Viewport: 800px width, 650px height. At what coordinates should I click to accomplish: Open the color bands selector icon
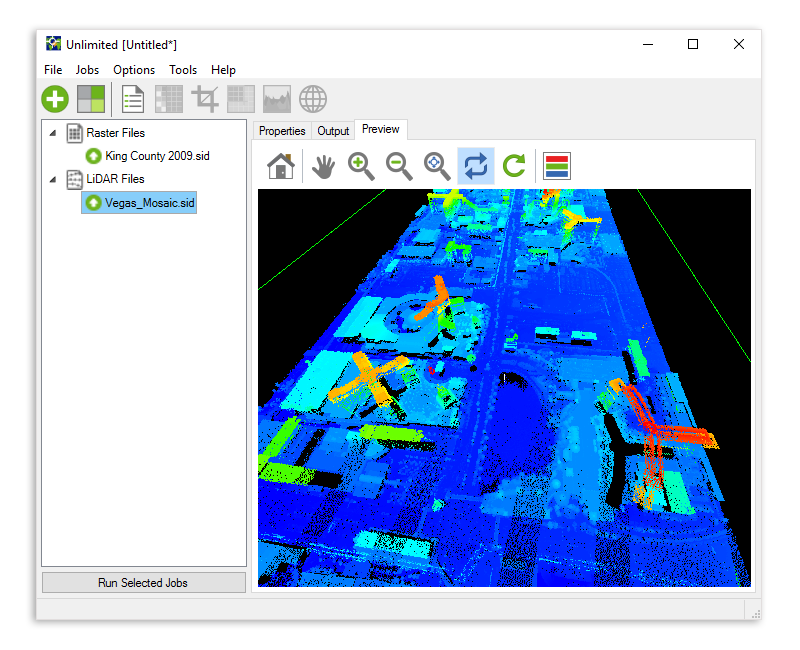pyautogui.click(x=557, y=166)
